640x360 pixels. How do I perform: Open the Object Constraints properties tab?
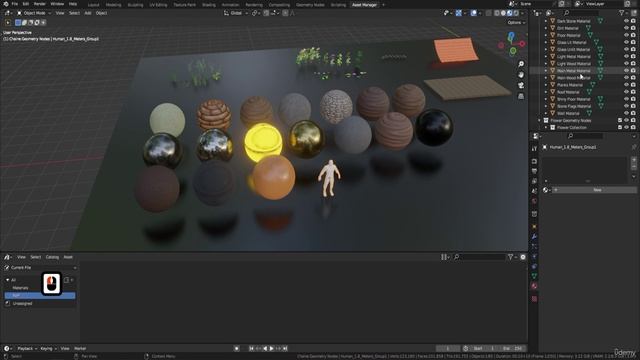pos(534,266)
